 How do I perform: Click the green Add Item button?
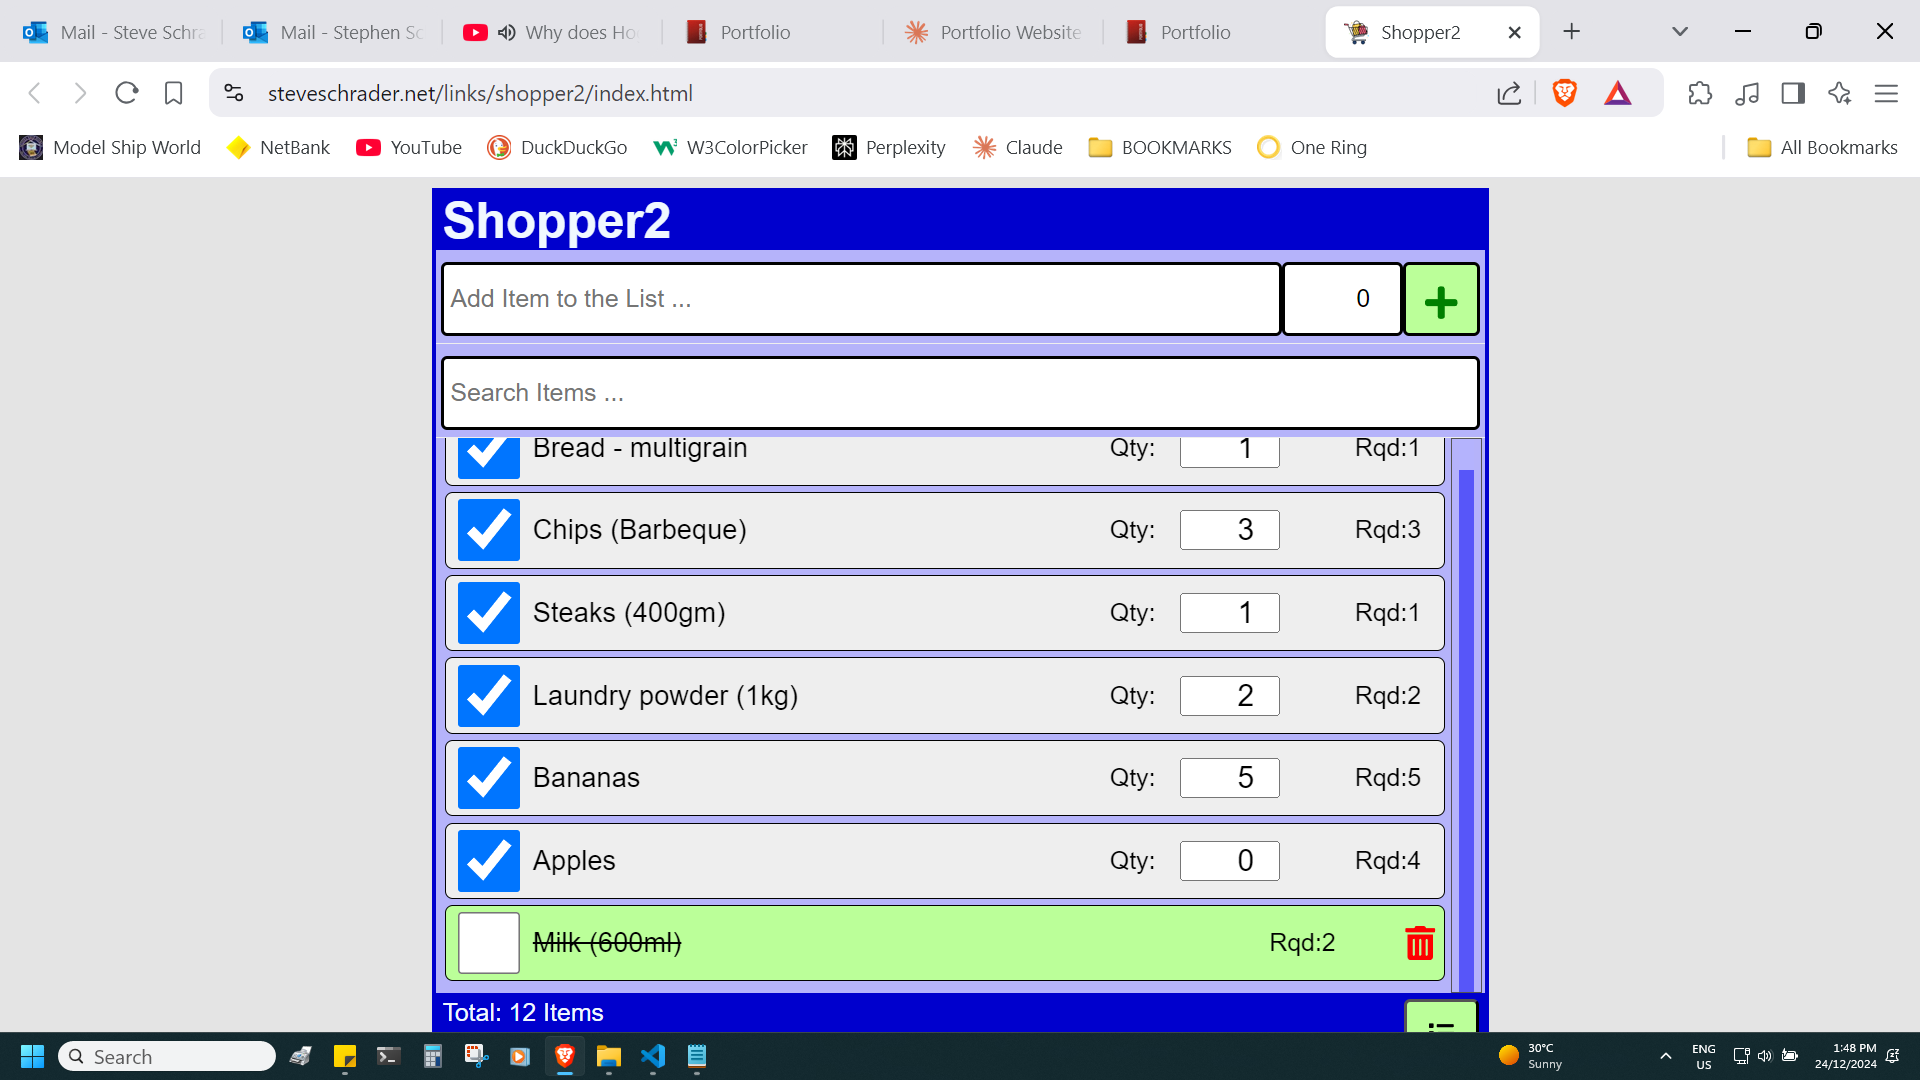[1441, 299]
